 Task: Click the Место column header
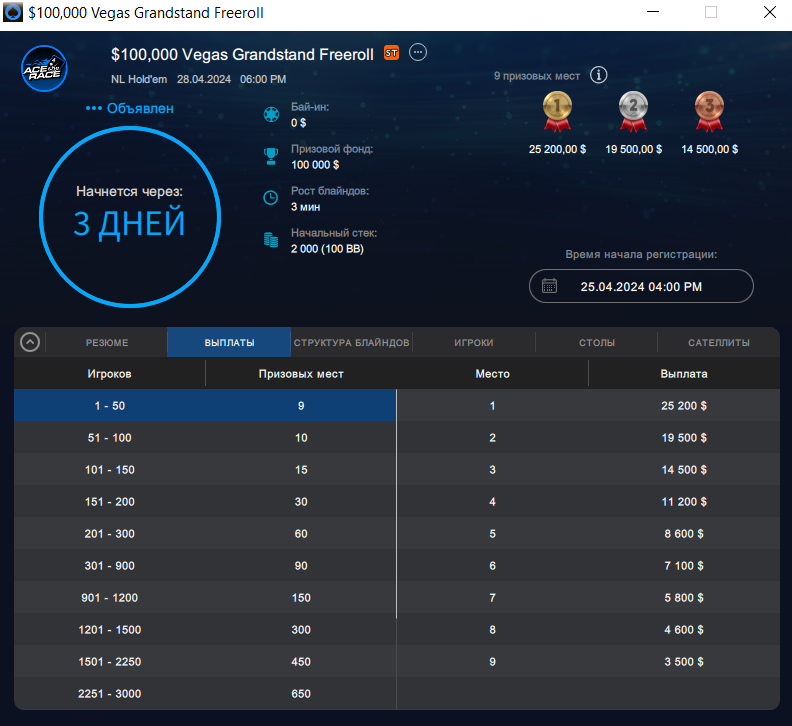[x=492, y=374]
